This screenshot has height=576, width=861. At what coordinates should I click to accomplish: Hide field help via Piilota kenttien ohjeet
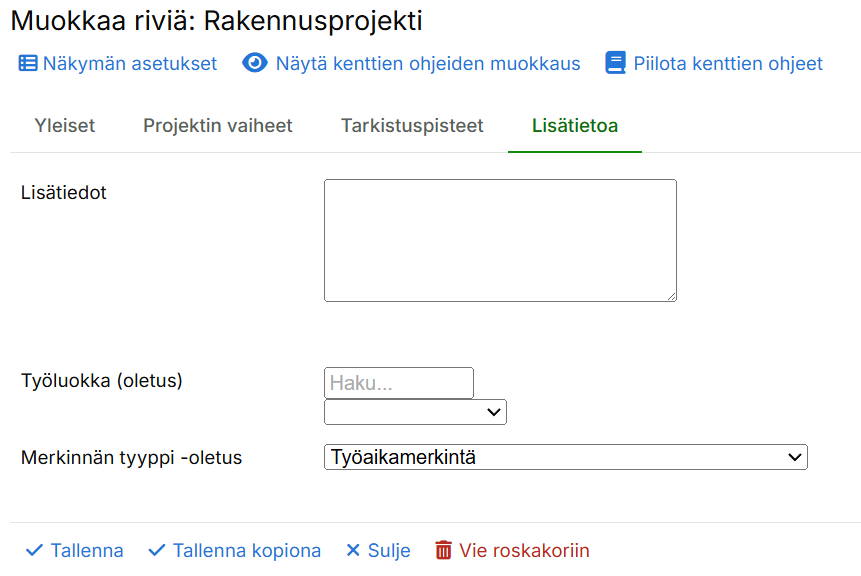click(x=728, y=64)
